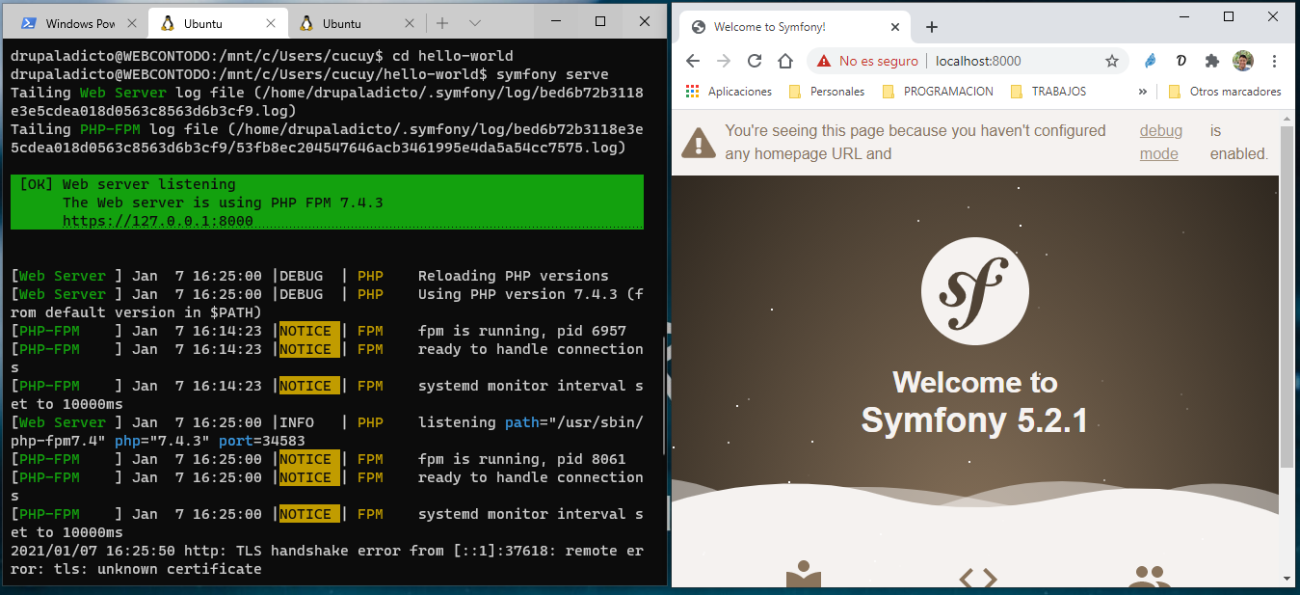Reload the localhost page
1300x595 pixels.
(x=755, y=61)
